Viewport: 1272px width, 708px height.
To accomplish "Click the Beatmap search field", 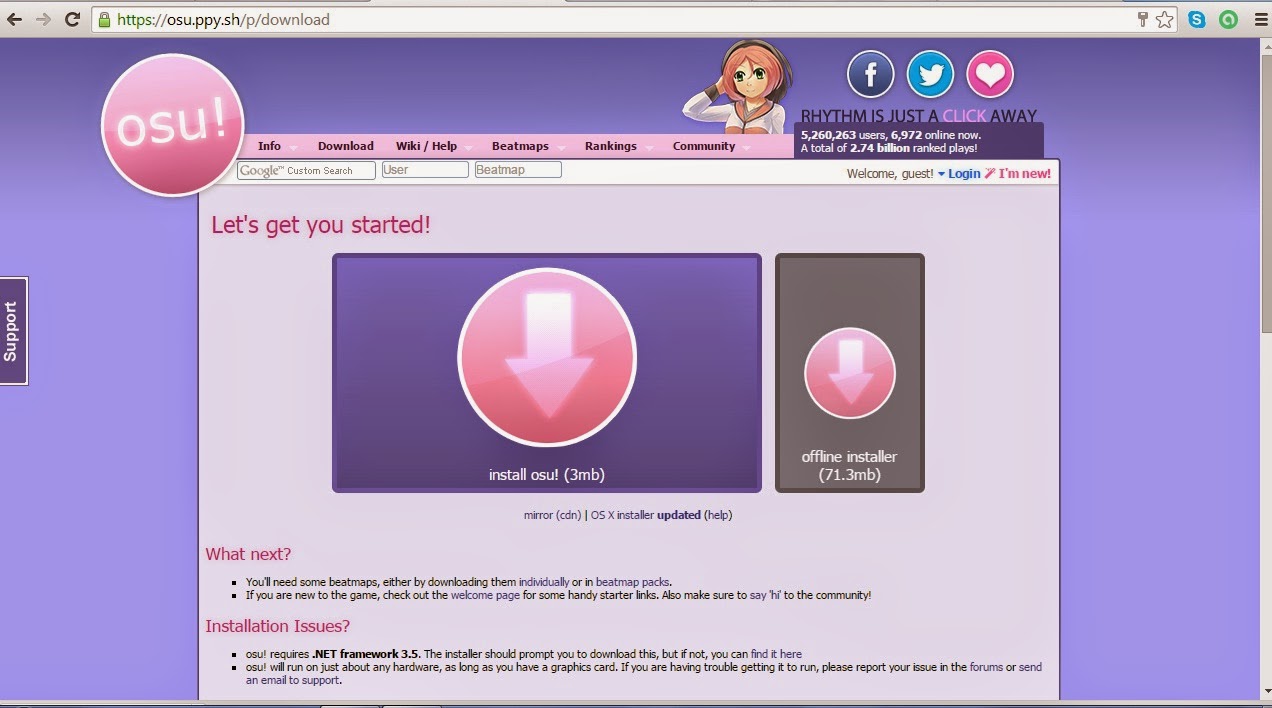I will pyautogui.click(x=518, y=170).
